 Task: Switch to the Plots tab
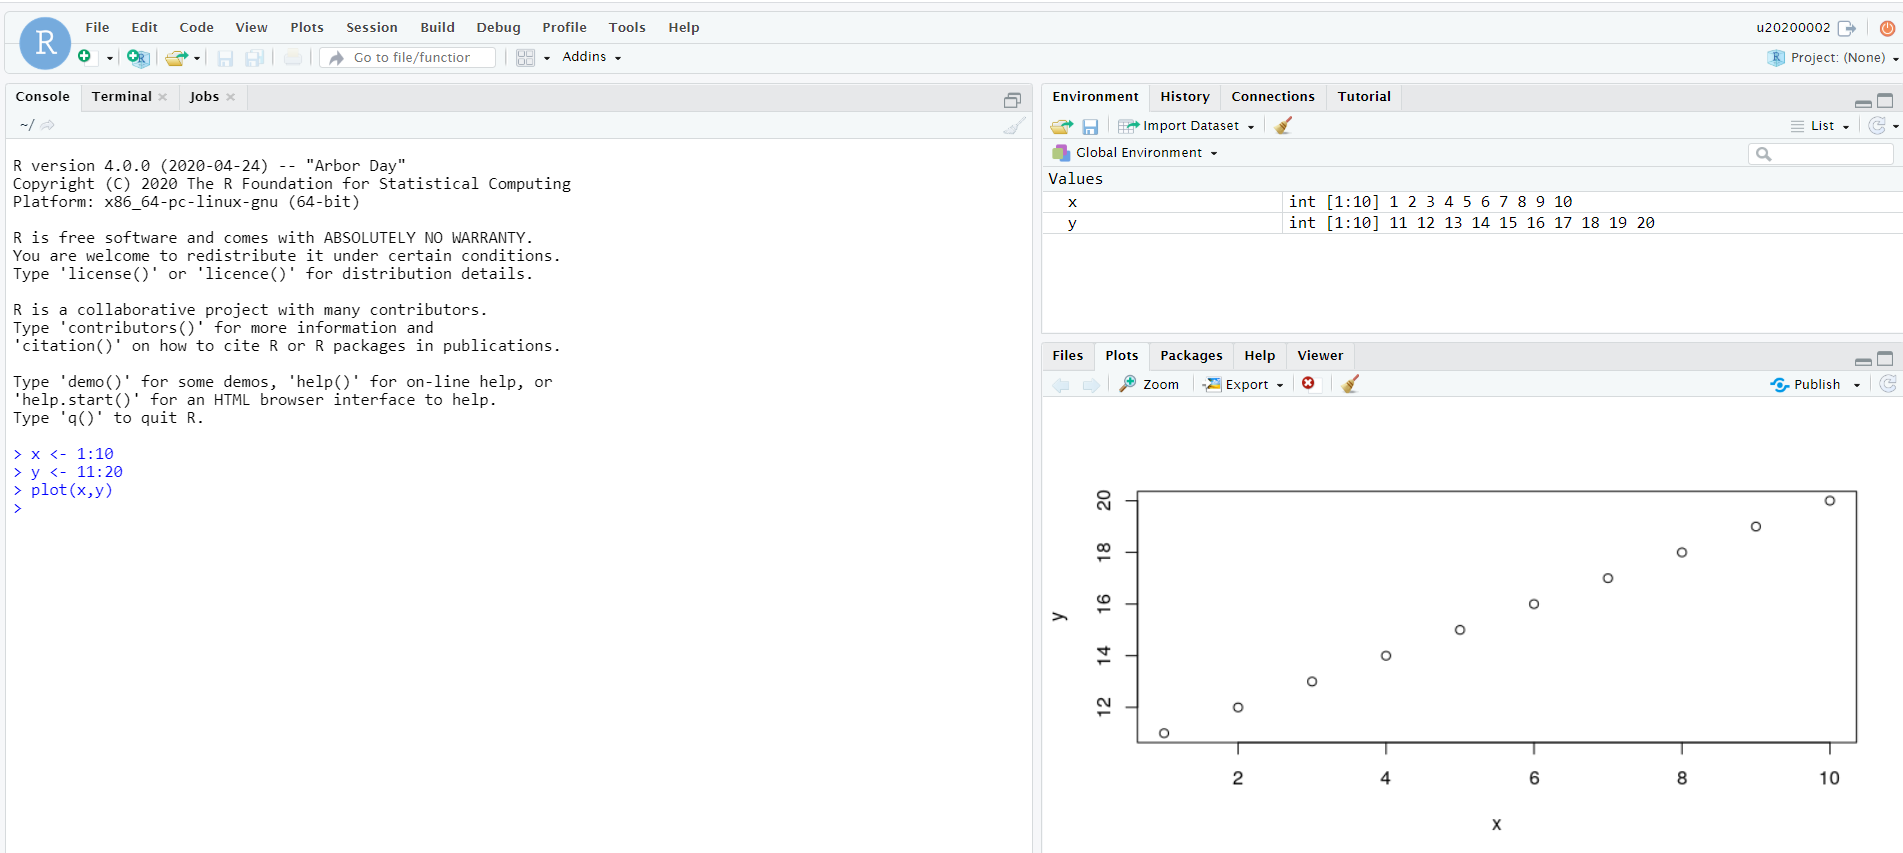pyautogui.click(x=1121, y=356)
